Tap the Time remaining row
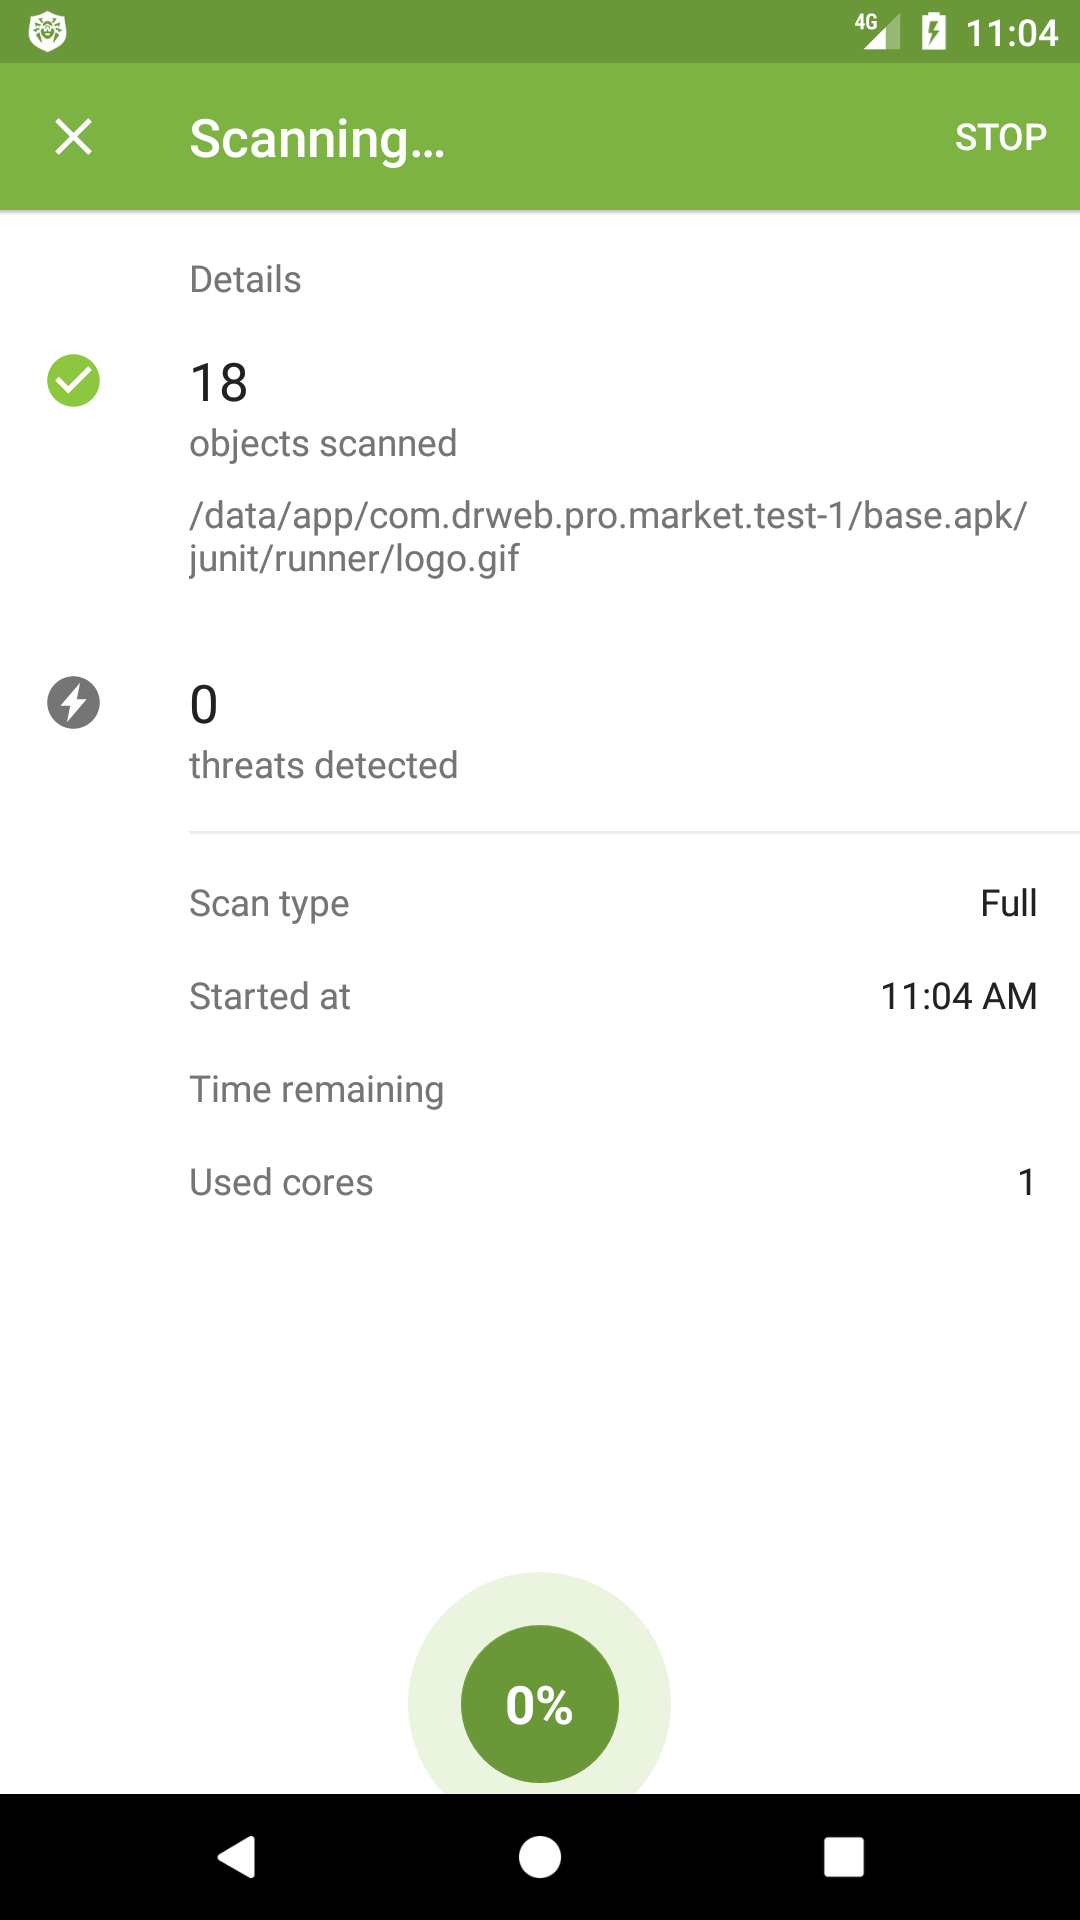The width and height of the screenshot is (1080, 1920). pyautogui.click(x=612, y=1089)
